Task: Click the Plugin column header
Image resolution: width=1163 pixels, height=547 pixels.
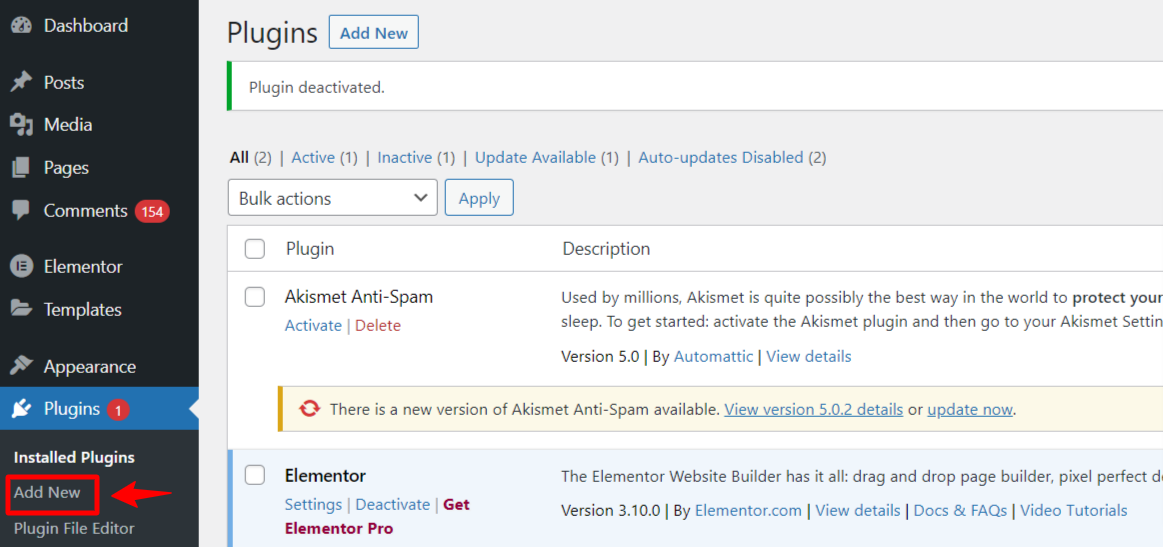Action: [x=310, y=249]
